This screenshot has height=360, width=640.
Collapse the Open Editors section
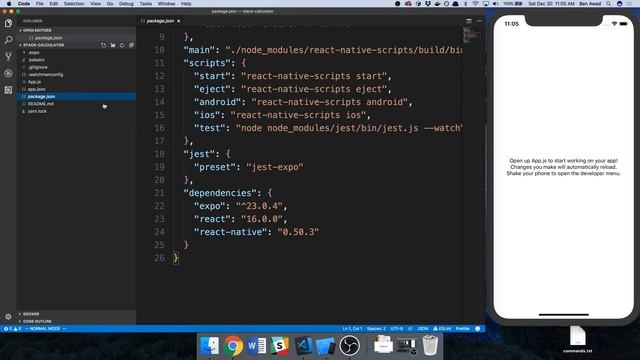[x=37, y=30]
